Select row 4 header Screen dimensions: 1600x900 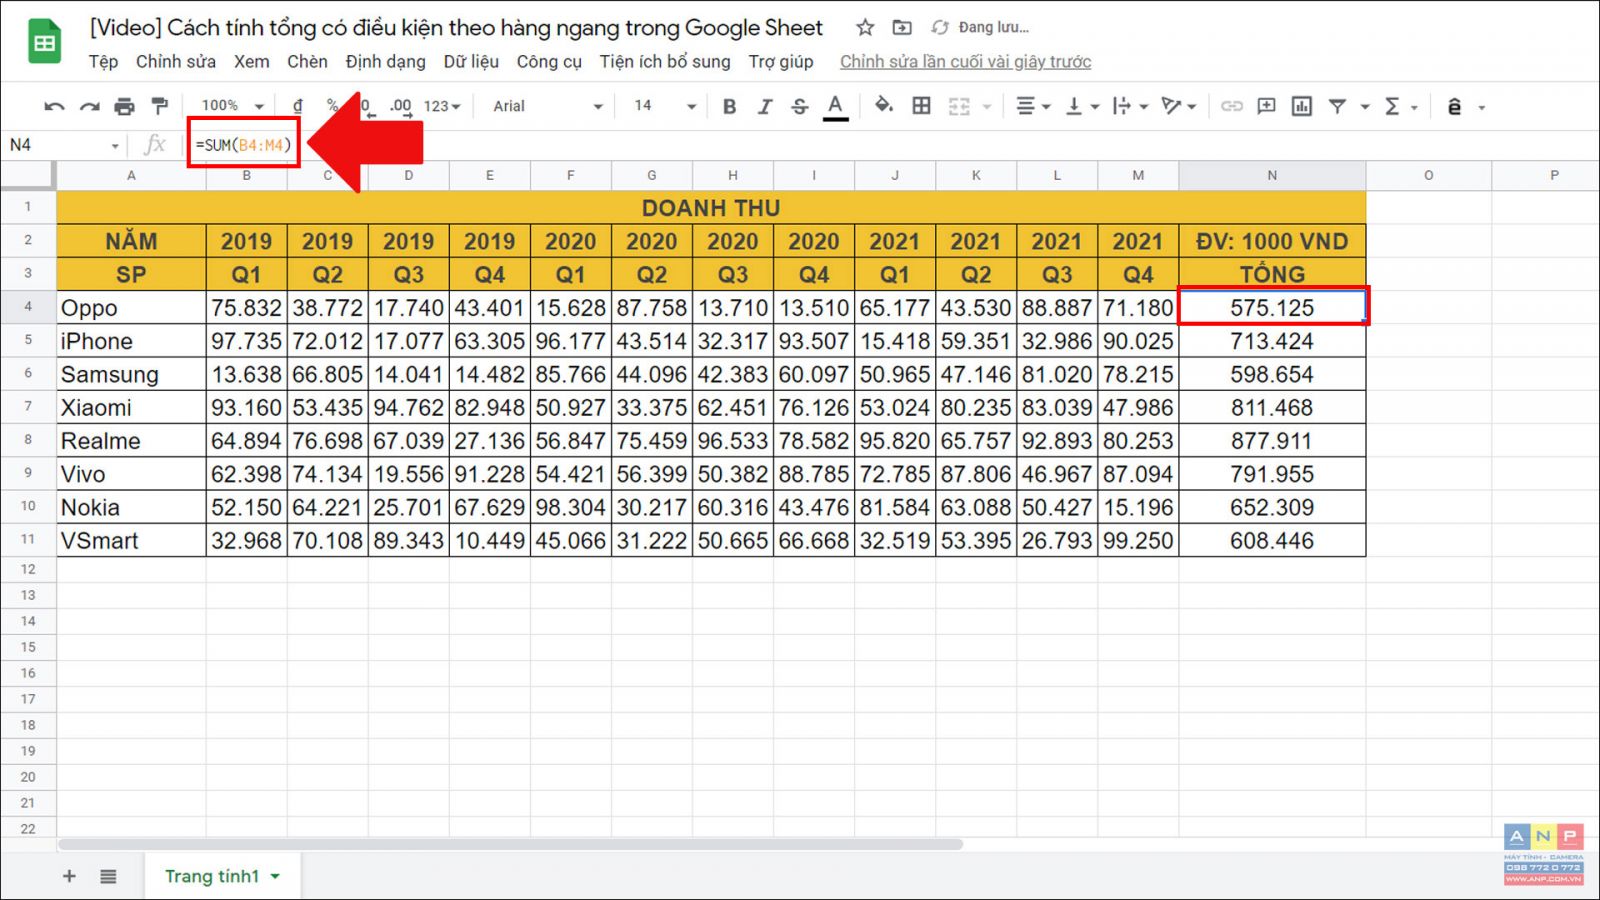pyautogui.click(x=28, y=307)
